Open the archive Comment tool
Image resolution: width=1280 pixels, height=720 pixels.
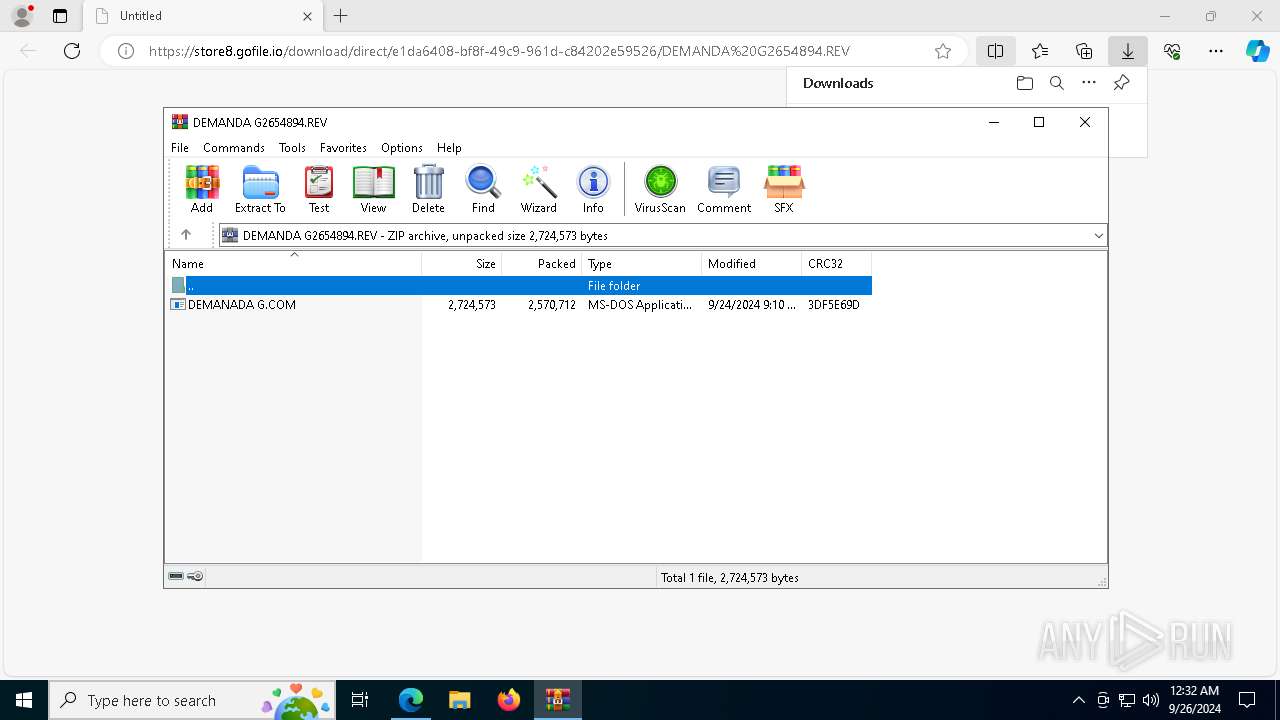click(x=724, y=189)
